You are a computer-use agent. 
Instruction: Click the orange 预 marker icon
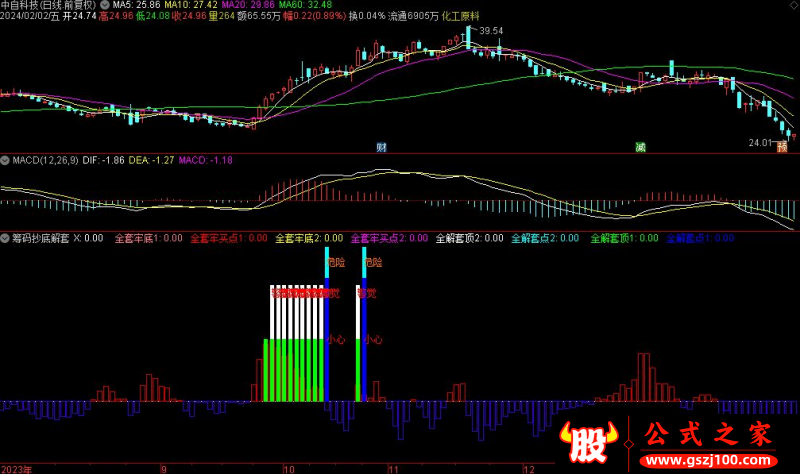[x=781, y=147]
